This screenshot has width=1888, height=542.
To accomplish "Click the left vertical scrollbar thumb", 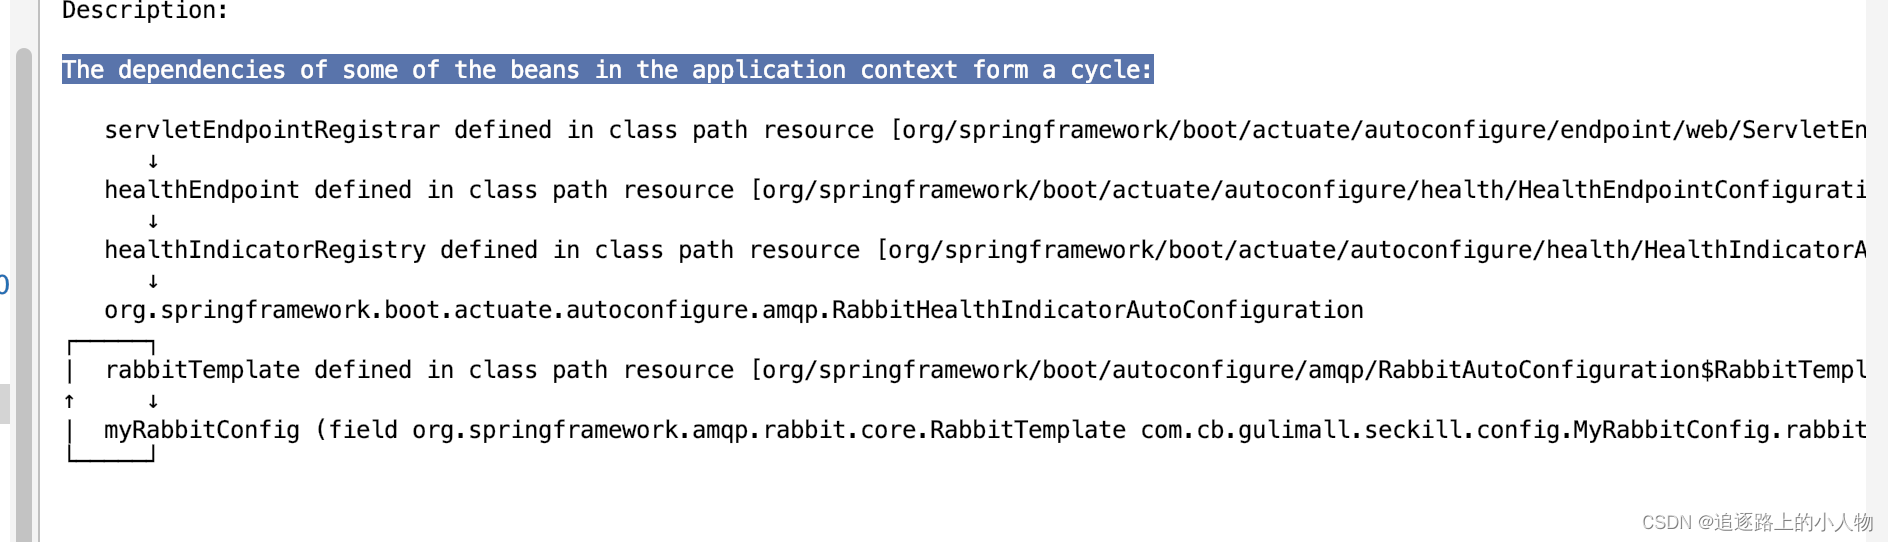I will [x=24, y=295].
